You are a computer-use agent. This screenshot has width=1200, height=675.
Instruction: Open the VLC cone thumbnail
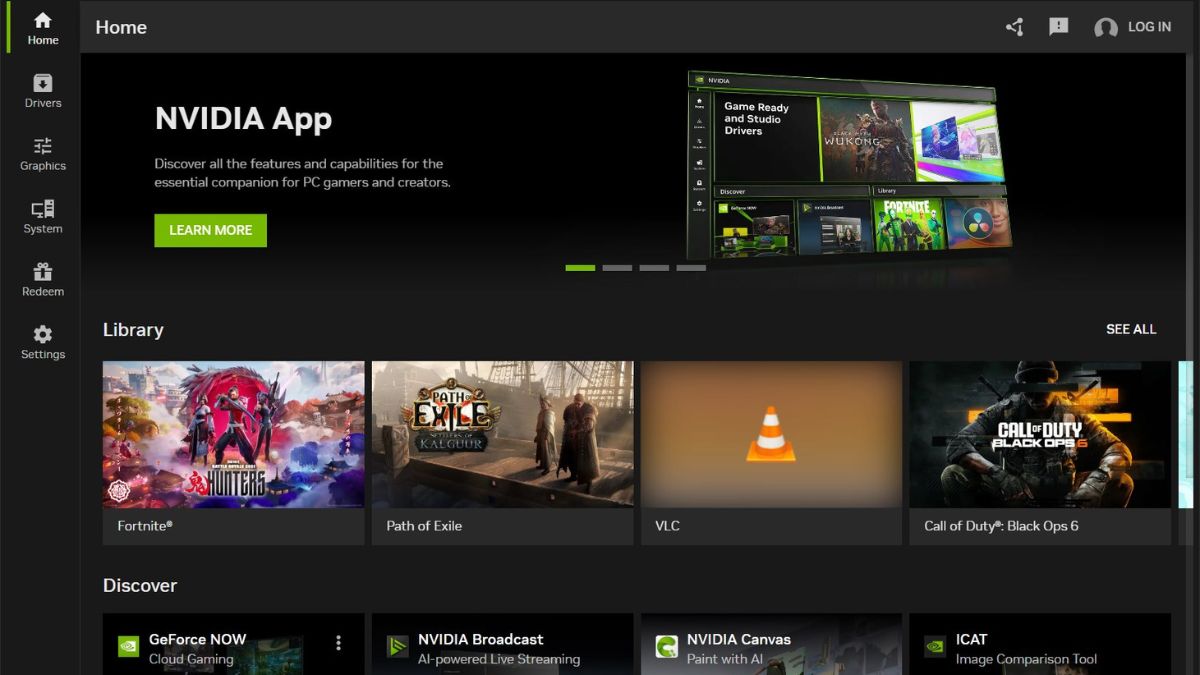(771, 435)
